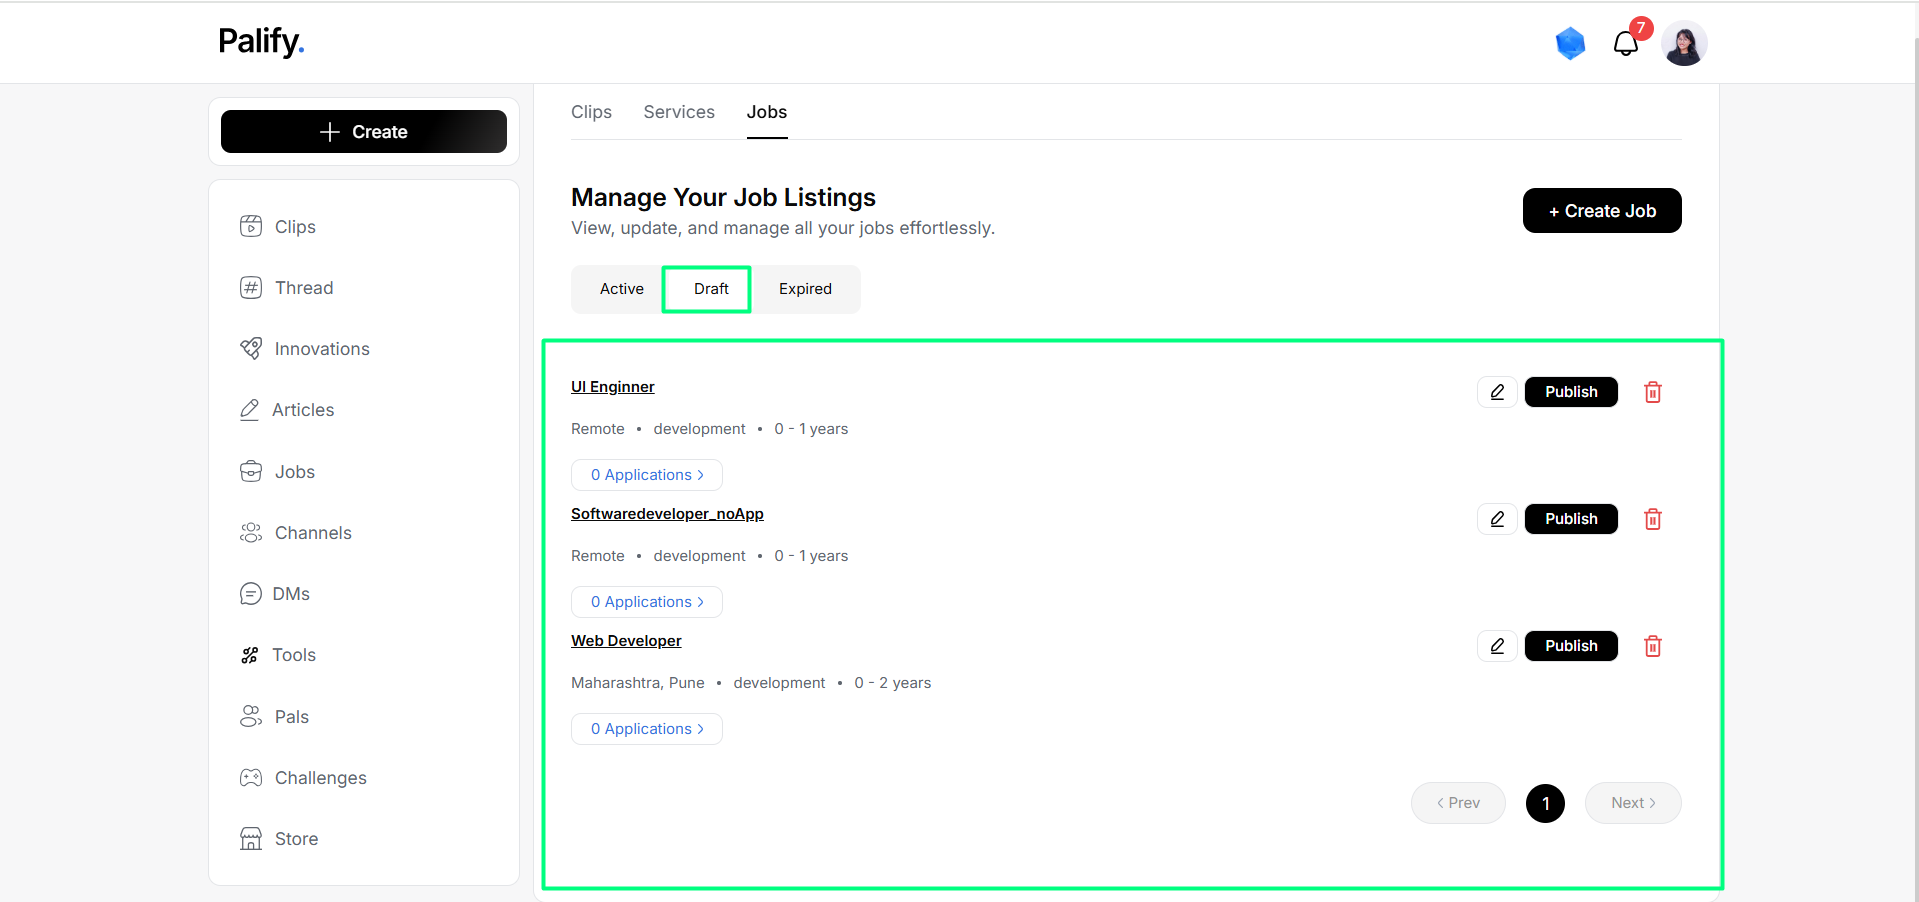Edit the Web Developer job
This screenshot has height=902, width=1919.
[1497, 646]
